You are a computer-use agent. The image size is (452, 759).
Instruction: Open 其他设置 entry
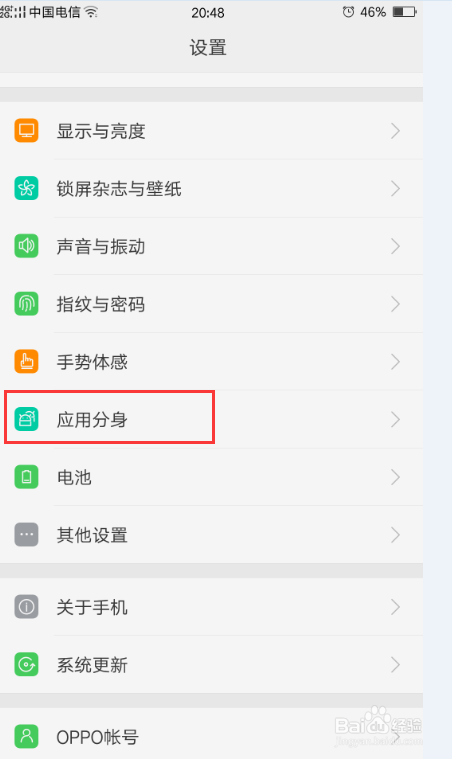211,535
